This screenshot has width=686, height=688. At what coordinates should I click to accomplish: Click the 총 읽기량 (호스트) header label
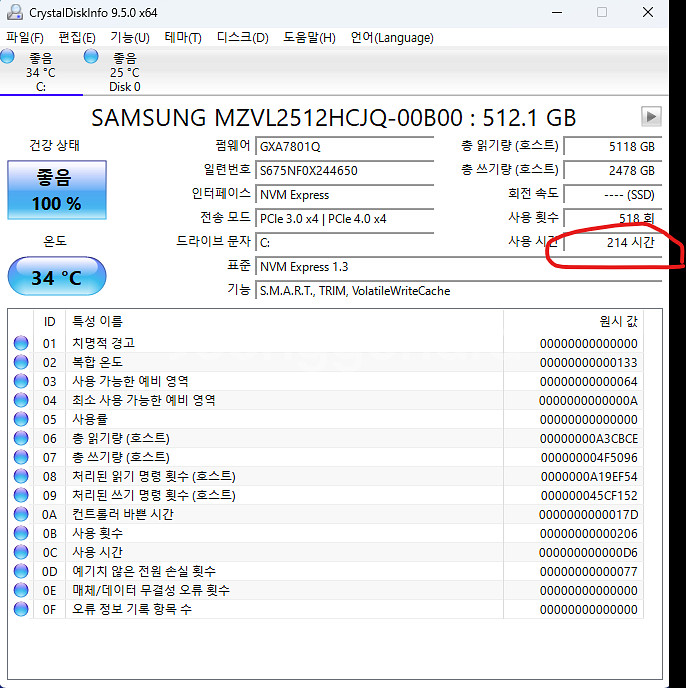[x=510, y=146]
